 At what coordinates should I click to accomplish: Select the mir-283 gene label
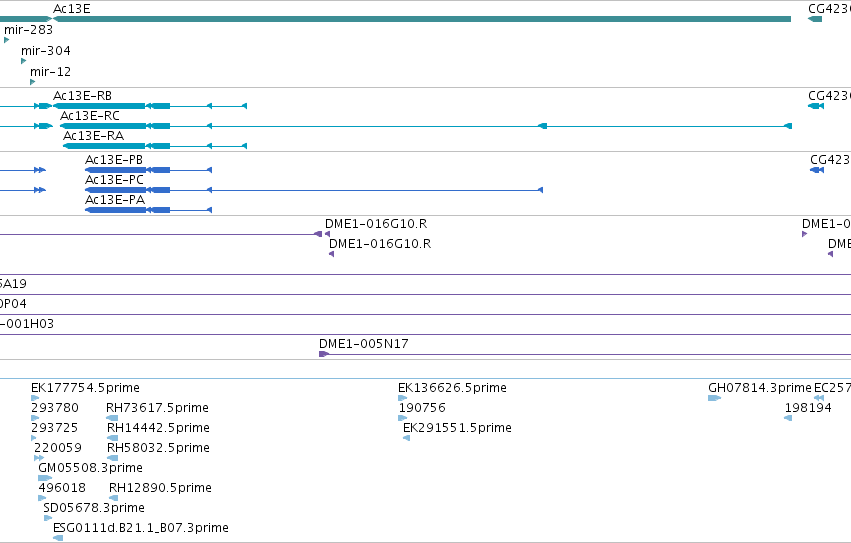pyautogui.click(x=28, y=30)
